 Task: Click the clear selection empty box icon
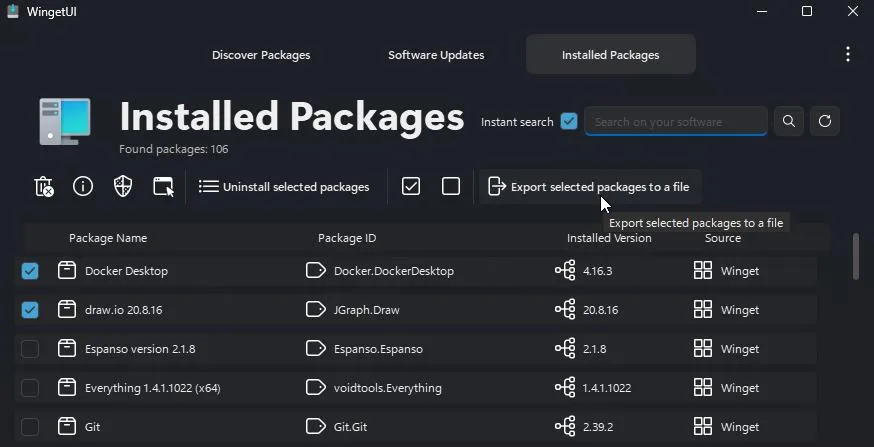click(x=451, y=187)
